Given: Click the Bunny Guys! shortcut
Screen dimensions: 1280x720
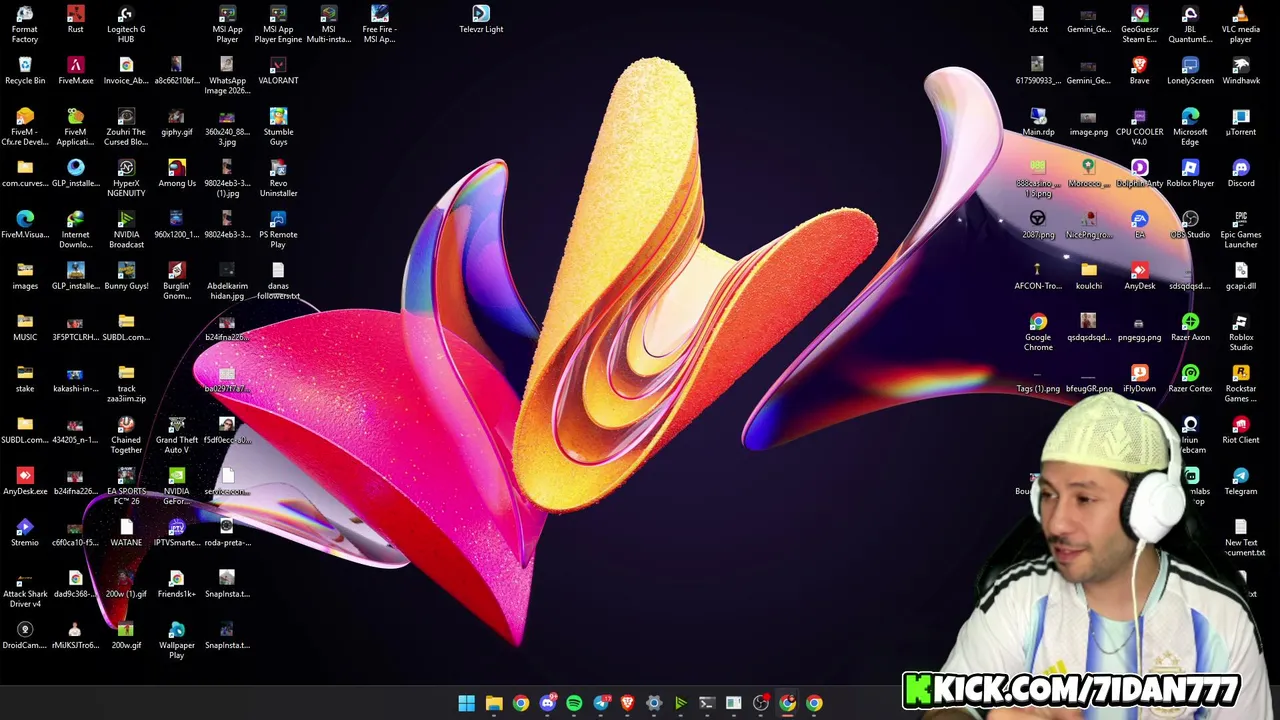Looking at the screenshot, I should (126, 276).
